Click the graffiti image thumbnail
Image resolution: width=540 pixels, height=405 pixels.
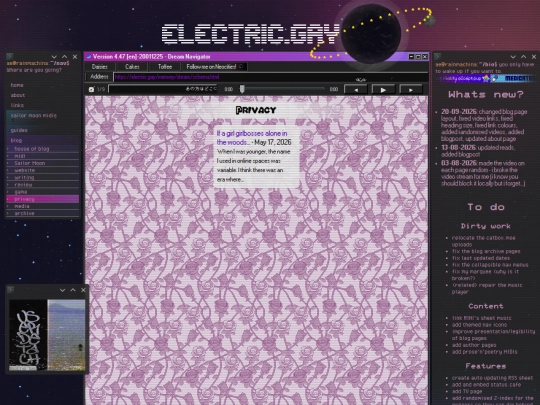point(28,335)
